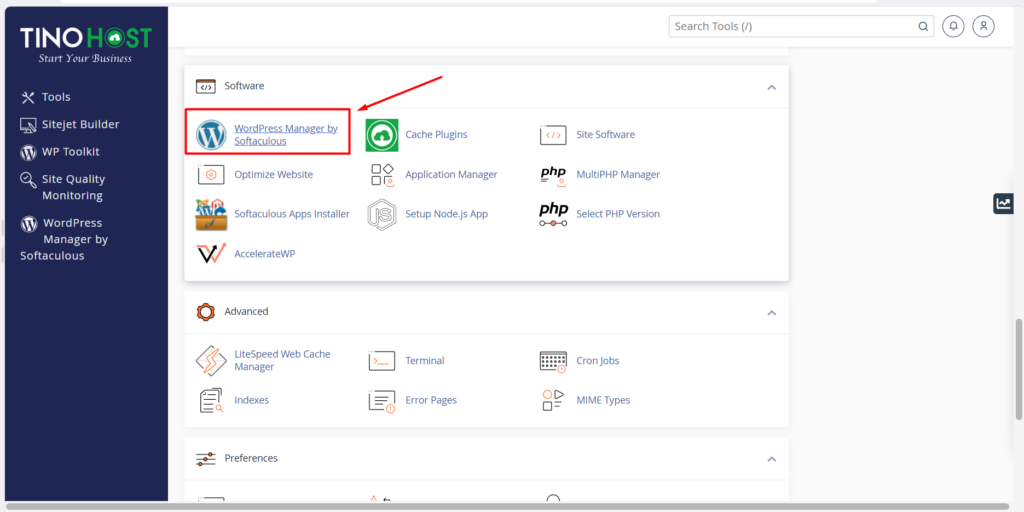This screenshot has width=1024, height=512.
Task: Click the Cron Jobs calendar icon
Action: pyautogui.click(x=553, y=361)
